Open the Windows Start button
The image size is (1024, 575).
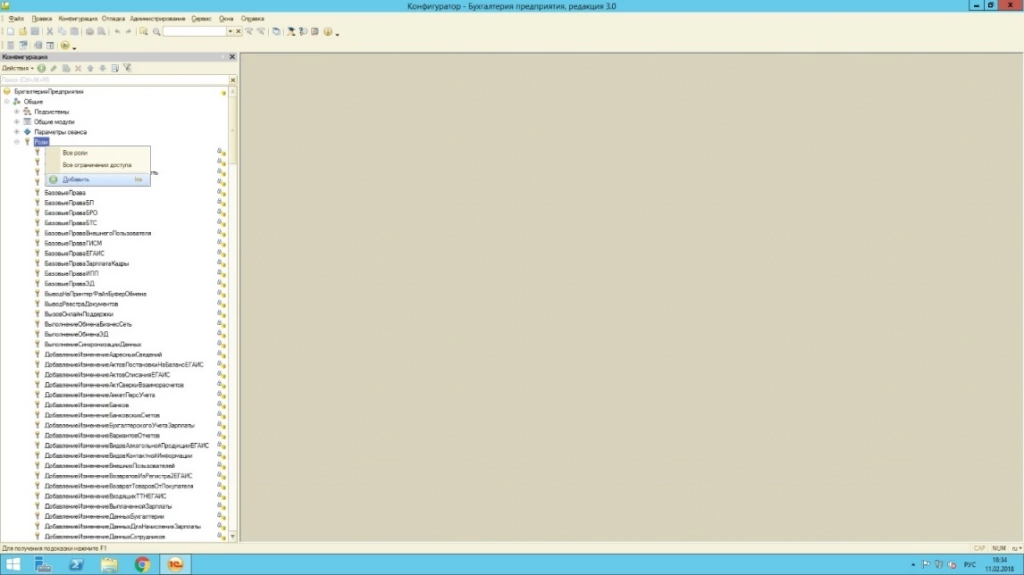(12, 564)
